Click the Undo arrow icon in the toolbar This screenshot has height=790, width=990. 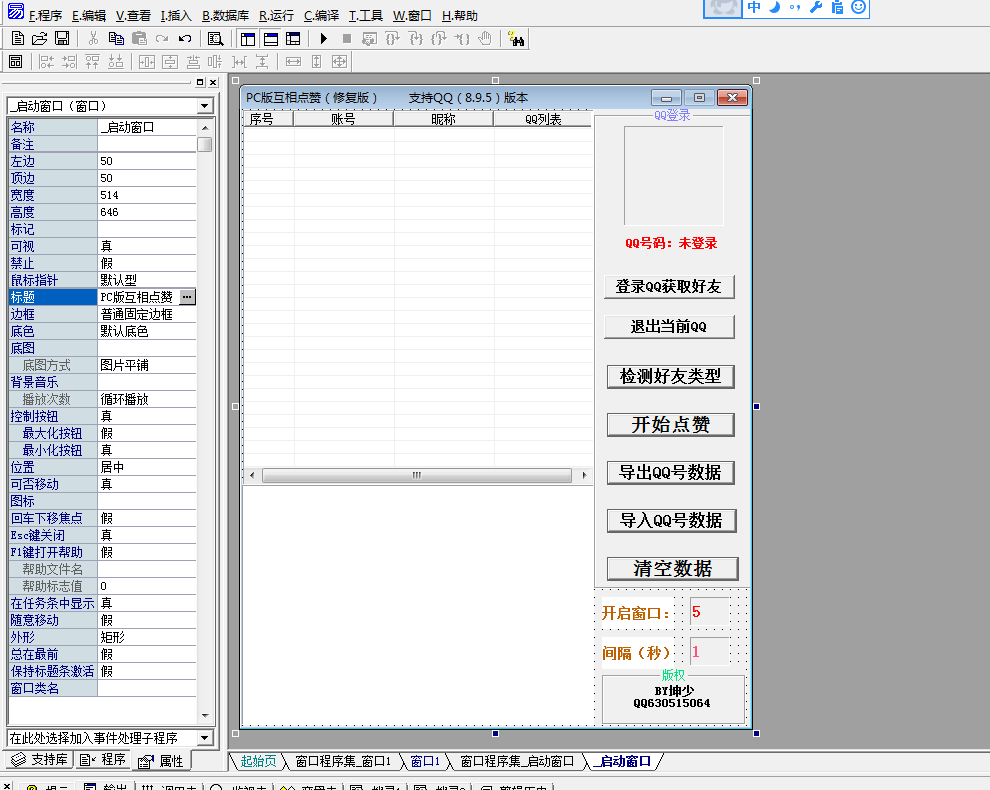tap(185, 39)
